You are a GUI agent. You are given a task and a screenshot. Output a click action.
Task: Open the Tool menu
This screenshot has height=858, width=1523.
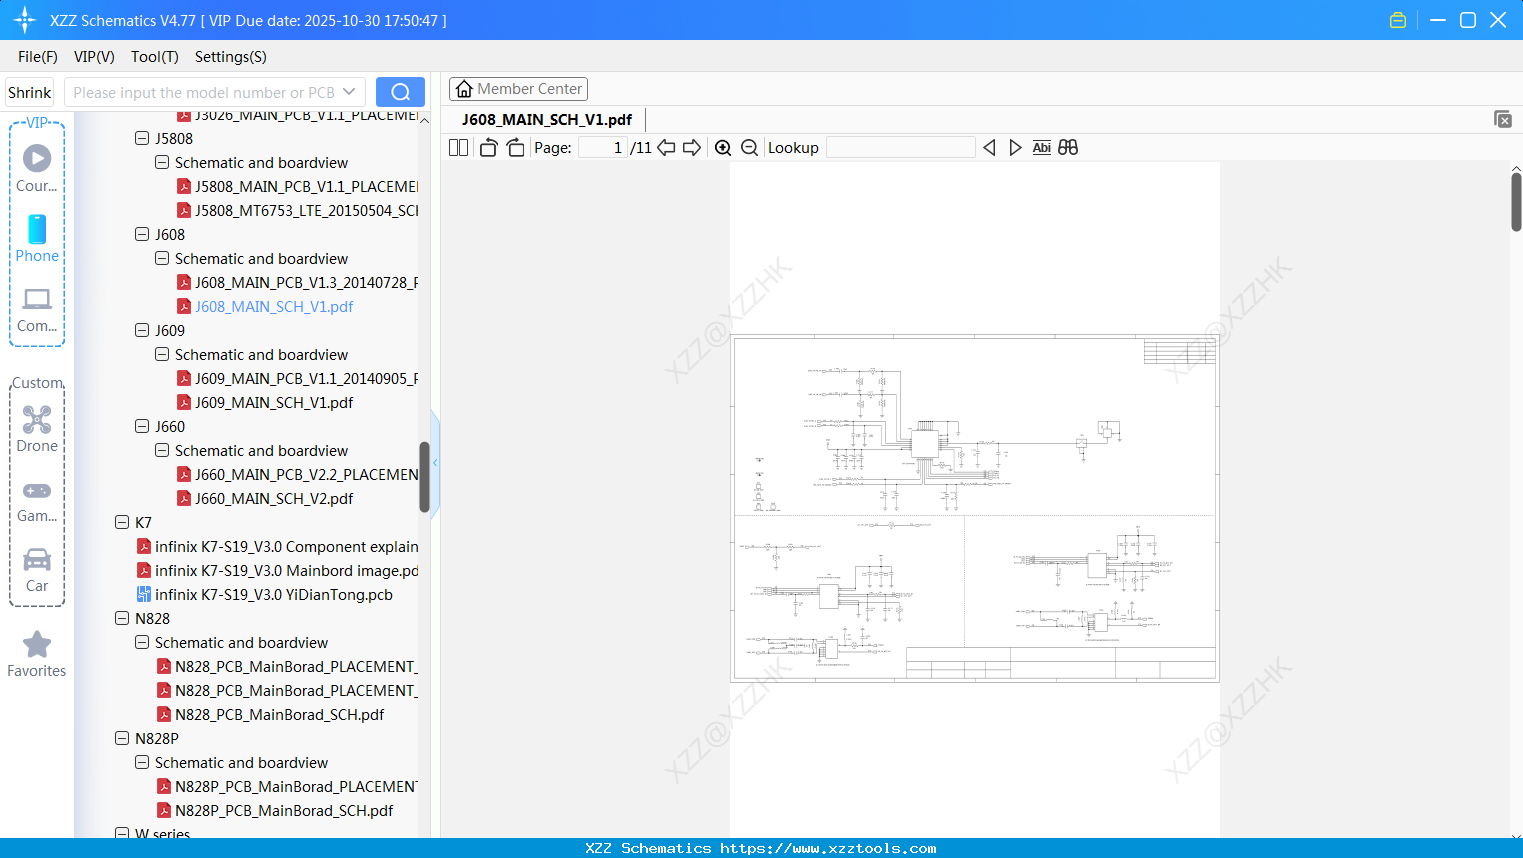click(x=154, y=57)
